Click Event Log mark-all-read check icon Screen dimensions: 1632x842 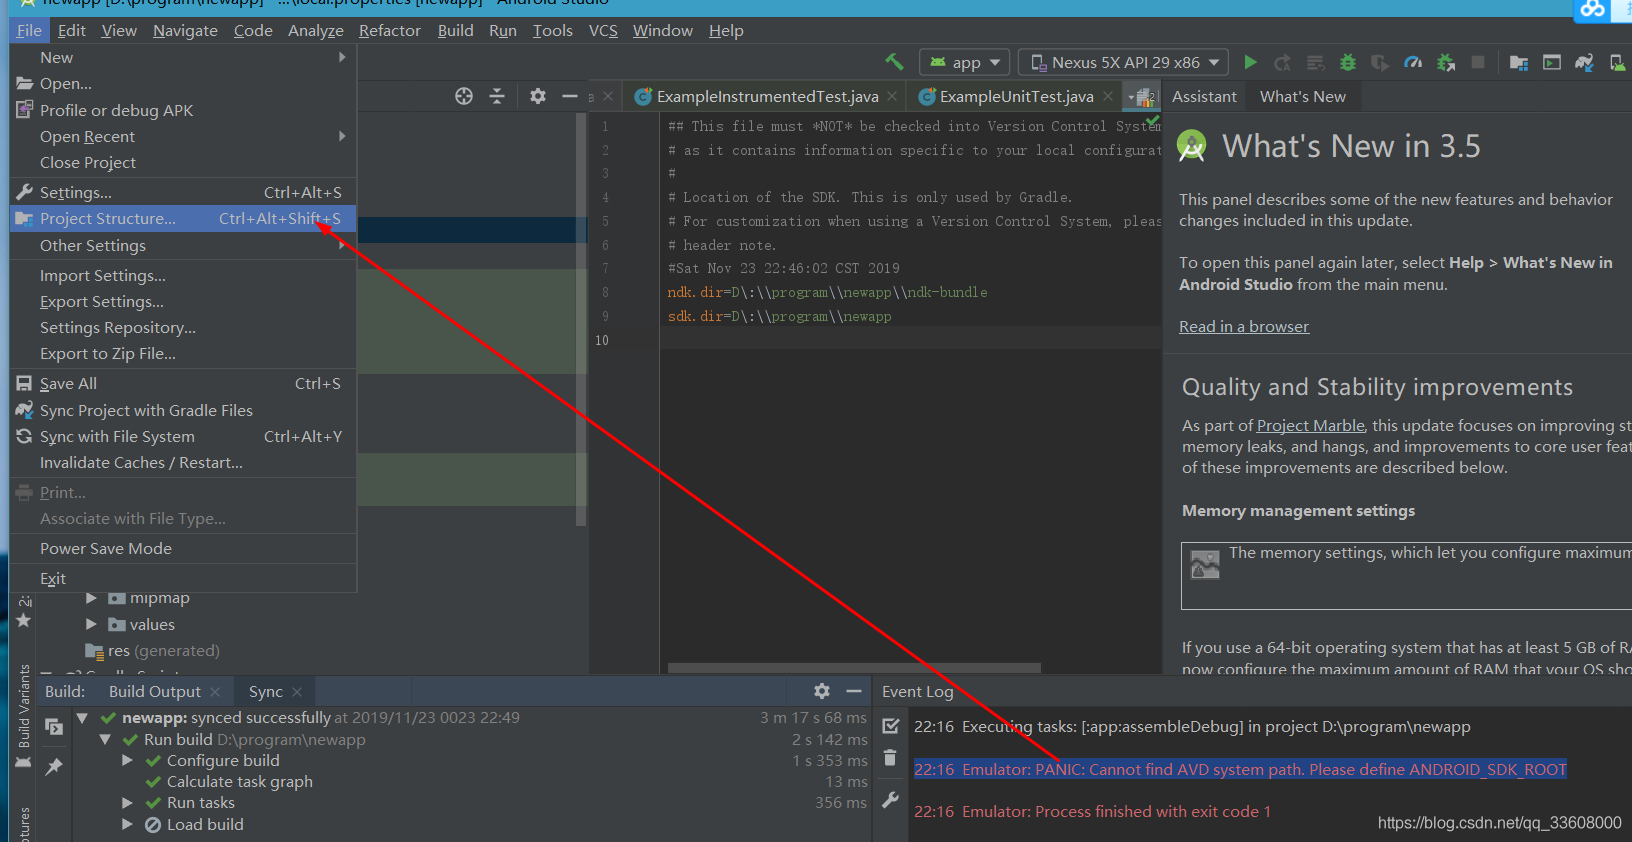[x=891, y=726]
